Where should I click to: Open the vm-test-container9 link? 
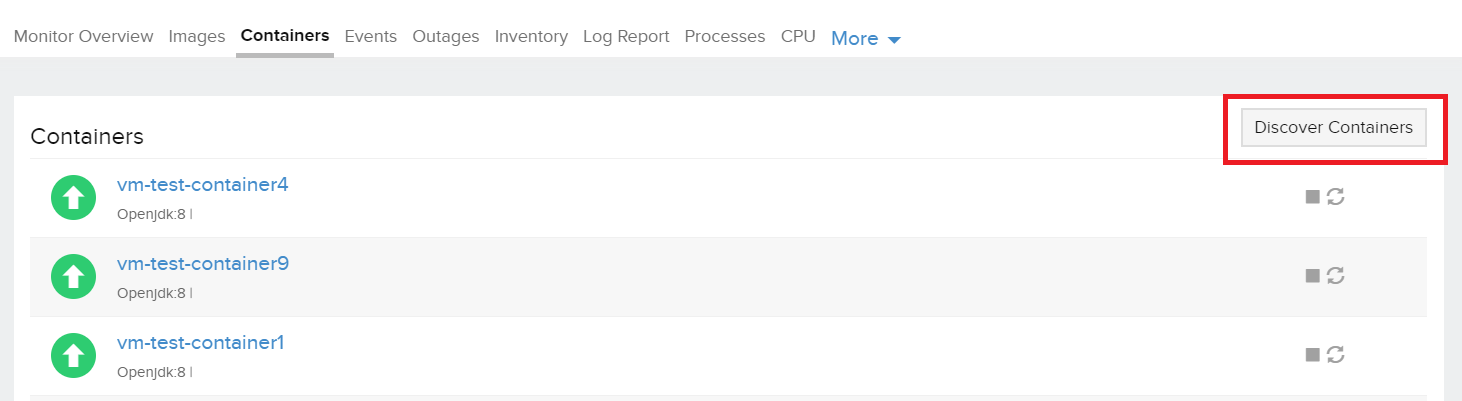coord(203,263)
